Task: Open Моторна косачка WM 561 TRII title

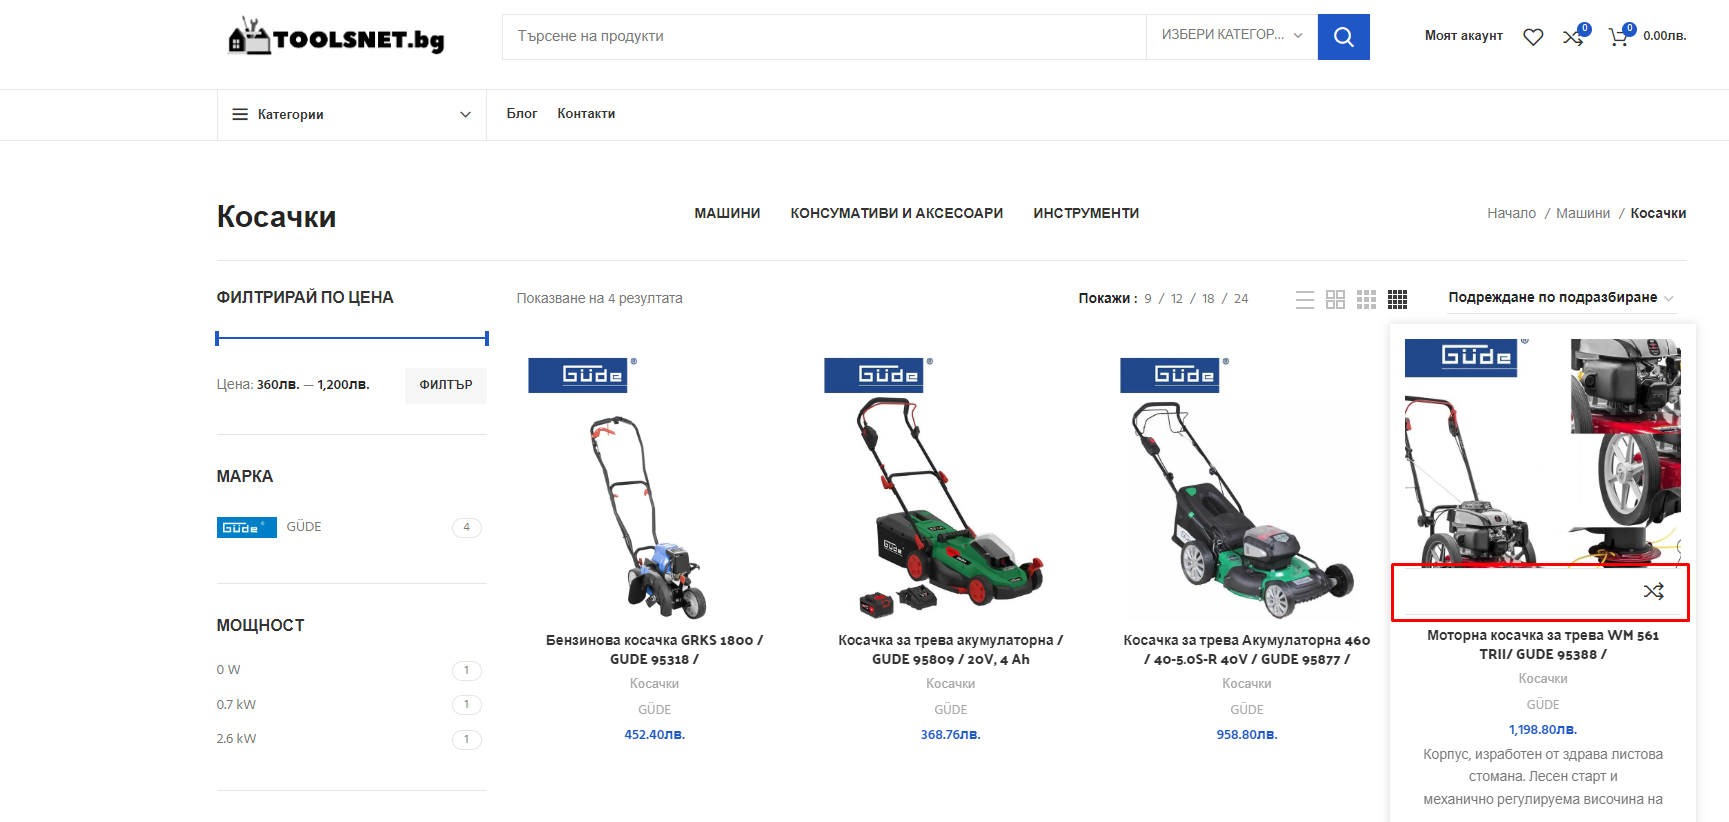Action: pyautogui.click(x=1543, y=645)
